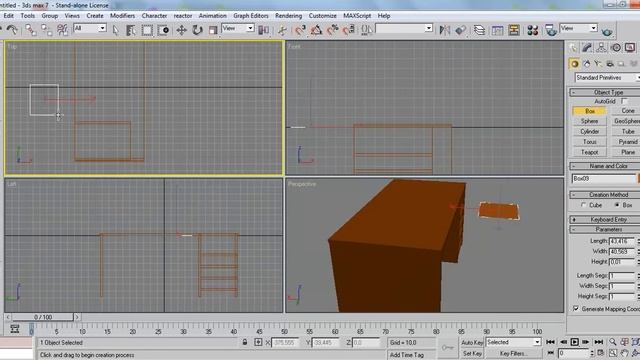This screenshot has height=360, width=640.
Task: Open the Customize menu
Action: click(322, 16)
